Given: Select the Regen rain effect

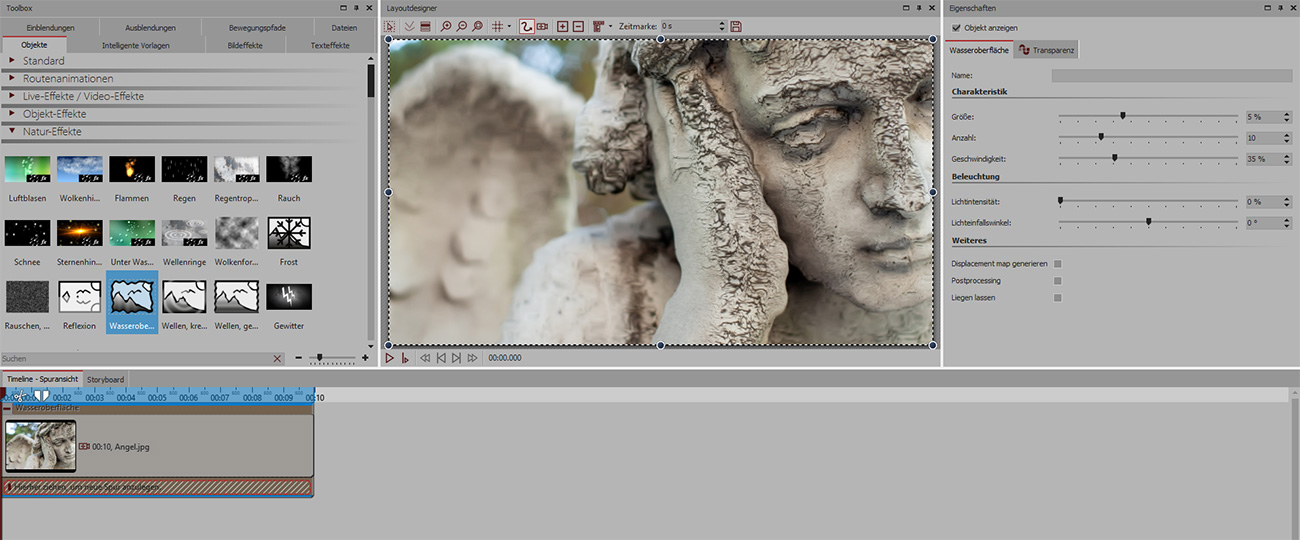Looking at the screenshot, I should point(184,169).
